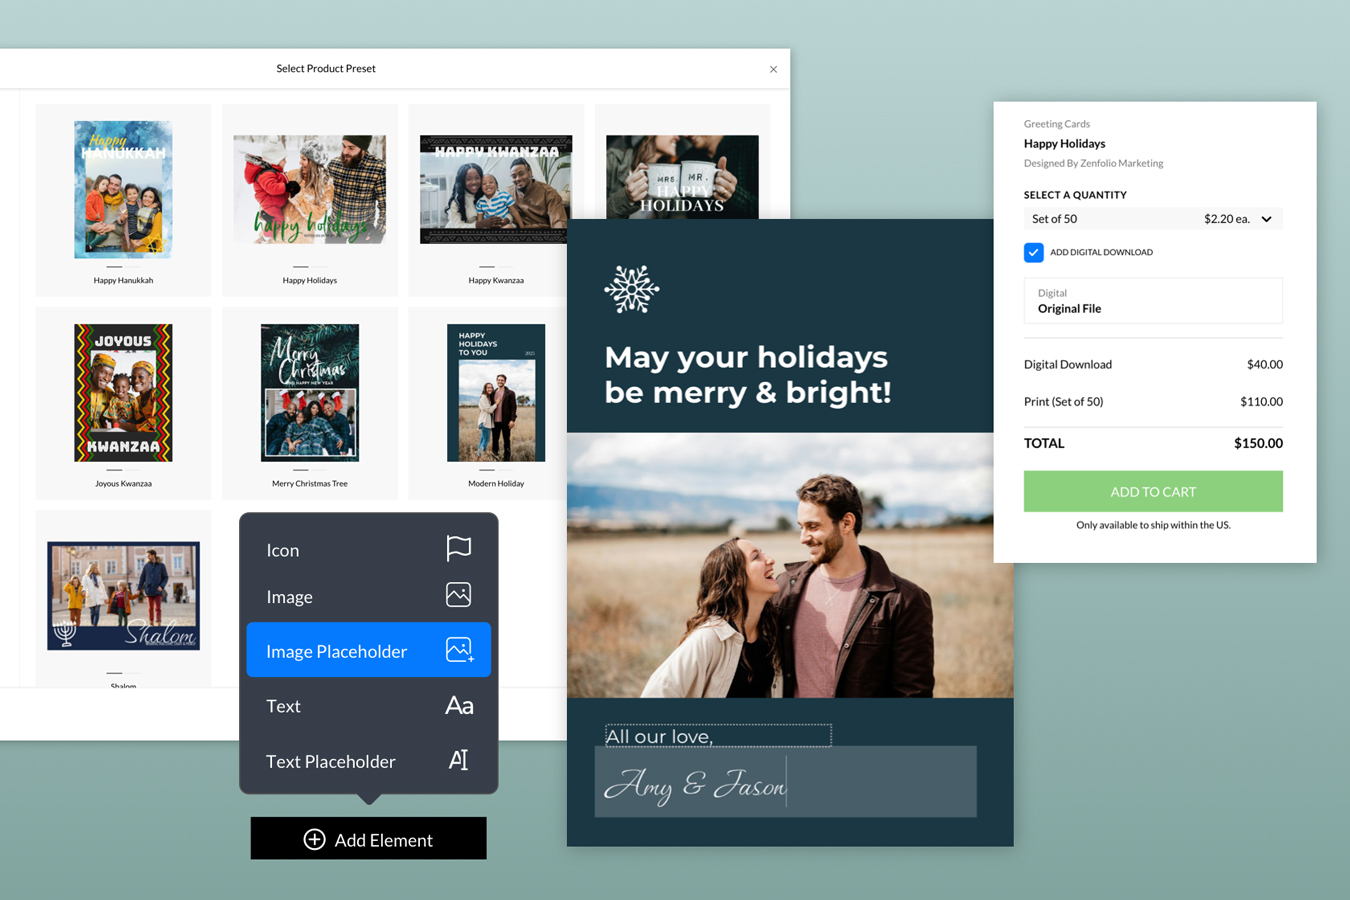Click the picture icon next to Image option
Viewport: 1350px width, 900px height.
click(x=458, y=593)
